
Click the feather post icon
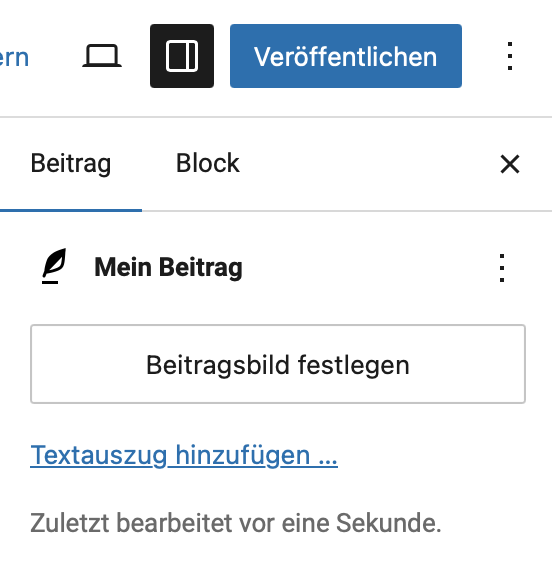(54, 266)
